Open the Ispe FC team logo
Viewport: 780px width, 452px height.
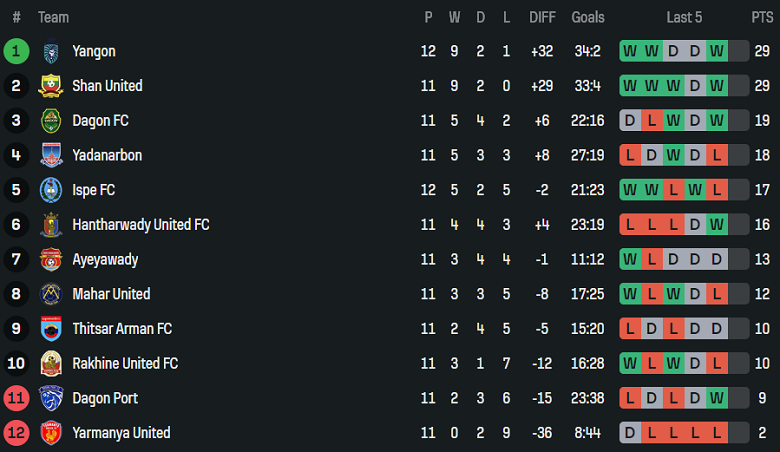pos(50,190)
